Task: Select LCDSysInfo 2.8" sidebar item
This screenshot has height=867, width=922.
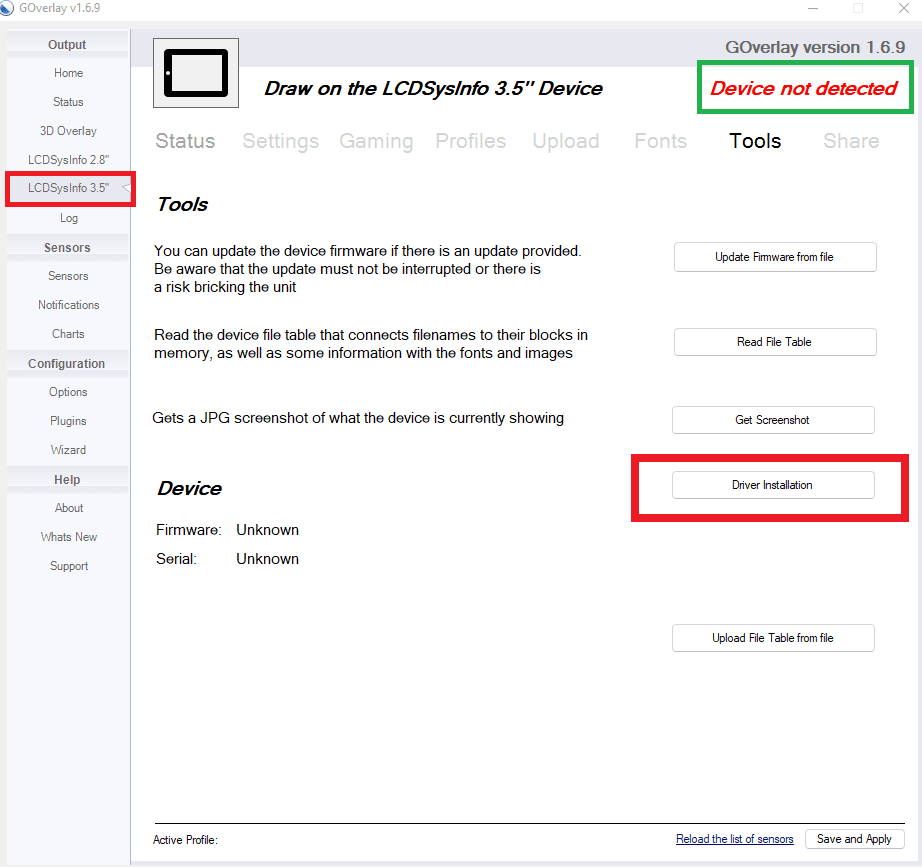Action: click(68, 159)
